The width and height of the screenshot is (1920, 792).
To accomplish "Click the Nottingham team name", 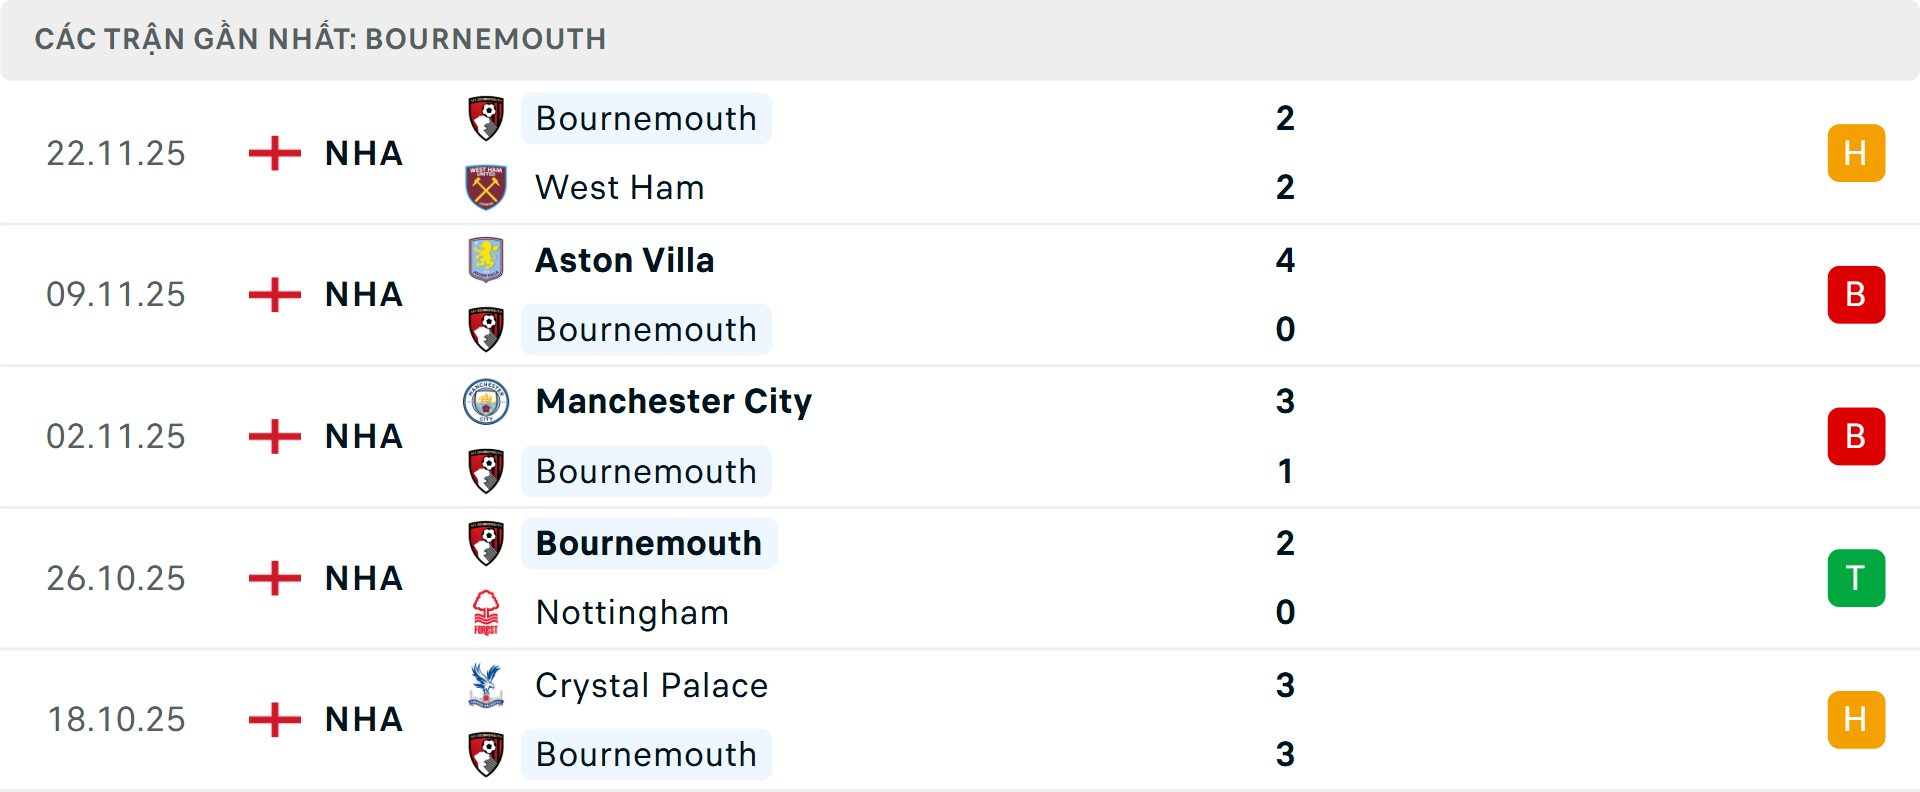I will coord(632,613).
